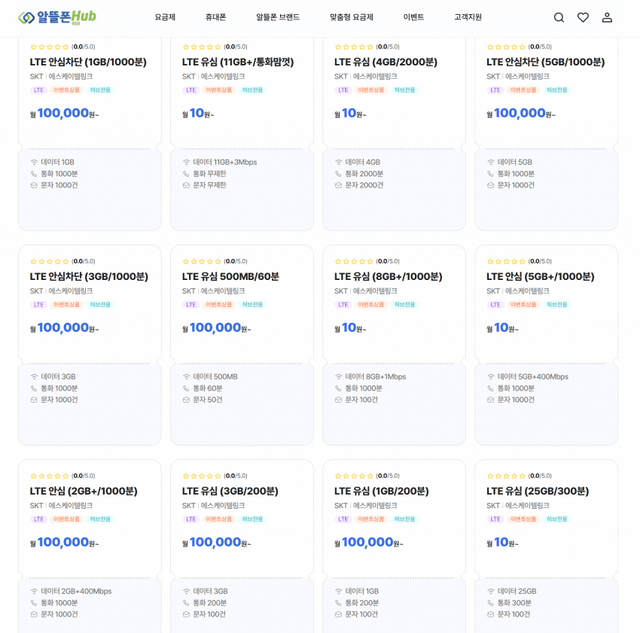This screenshot has height=633, width=640.
Task: Click LTE tag on LTE 안심 (2GB+/1000분)
Action: (x=39, y=519)
